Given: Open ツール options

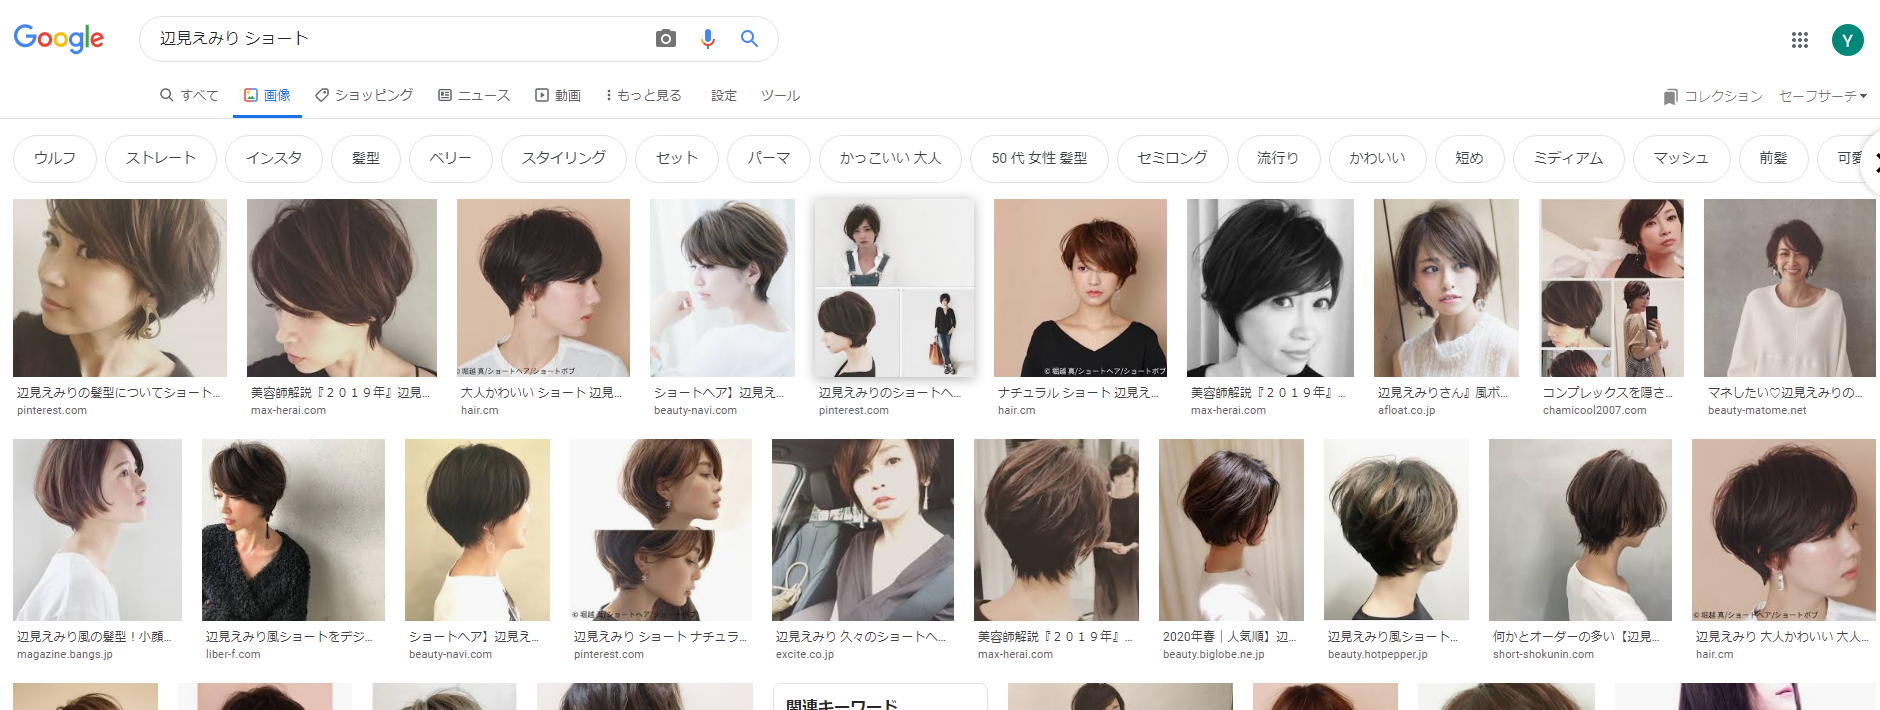Looking at the screenshot, I should click(x=780, y=95).
